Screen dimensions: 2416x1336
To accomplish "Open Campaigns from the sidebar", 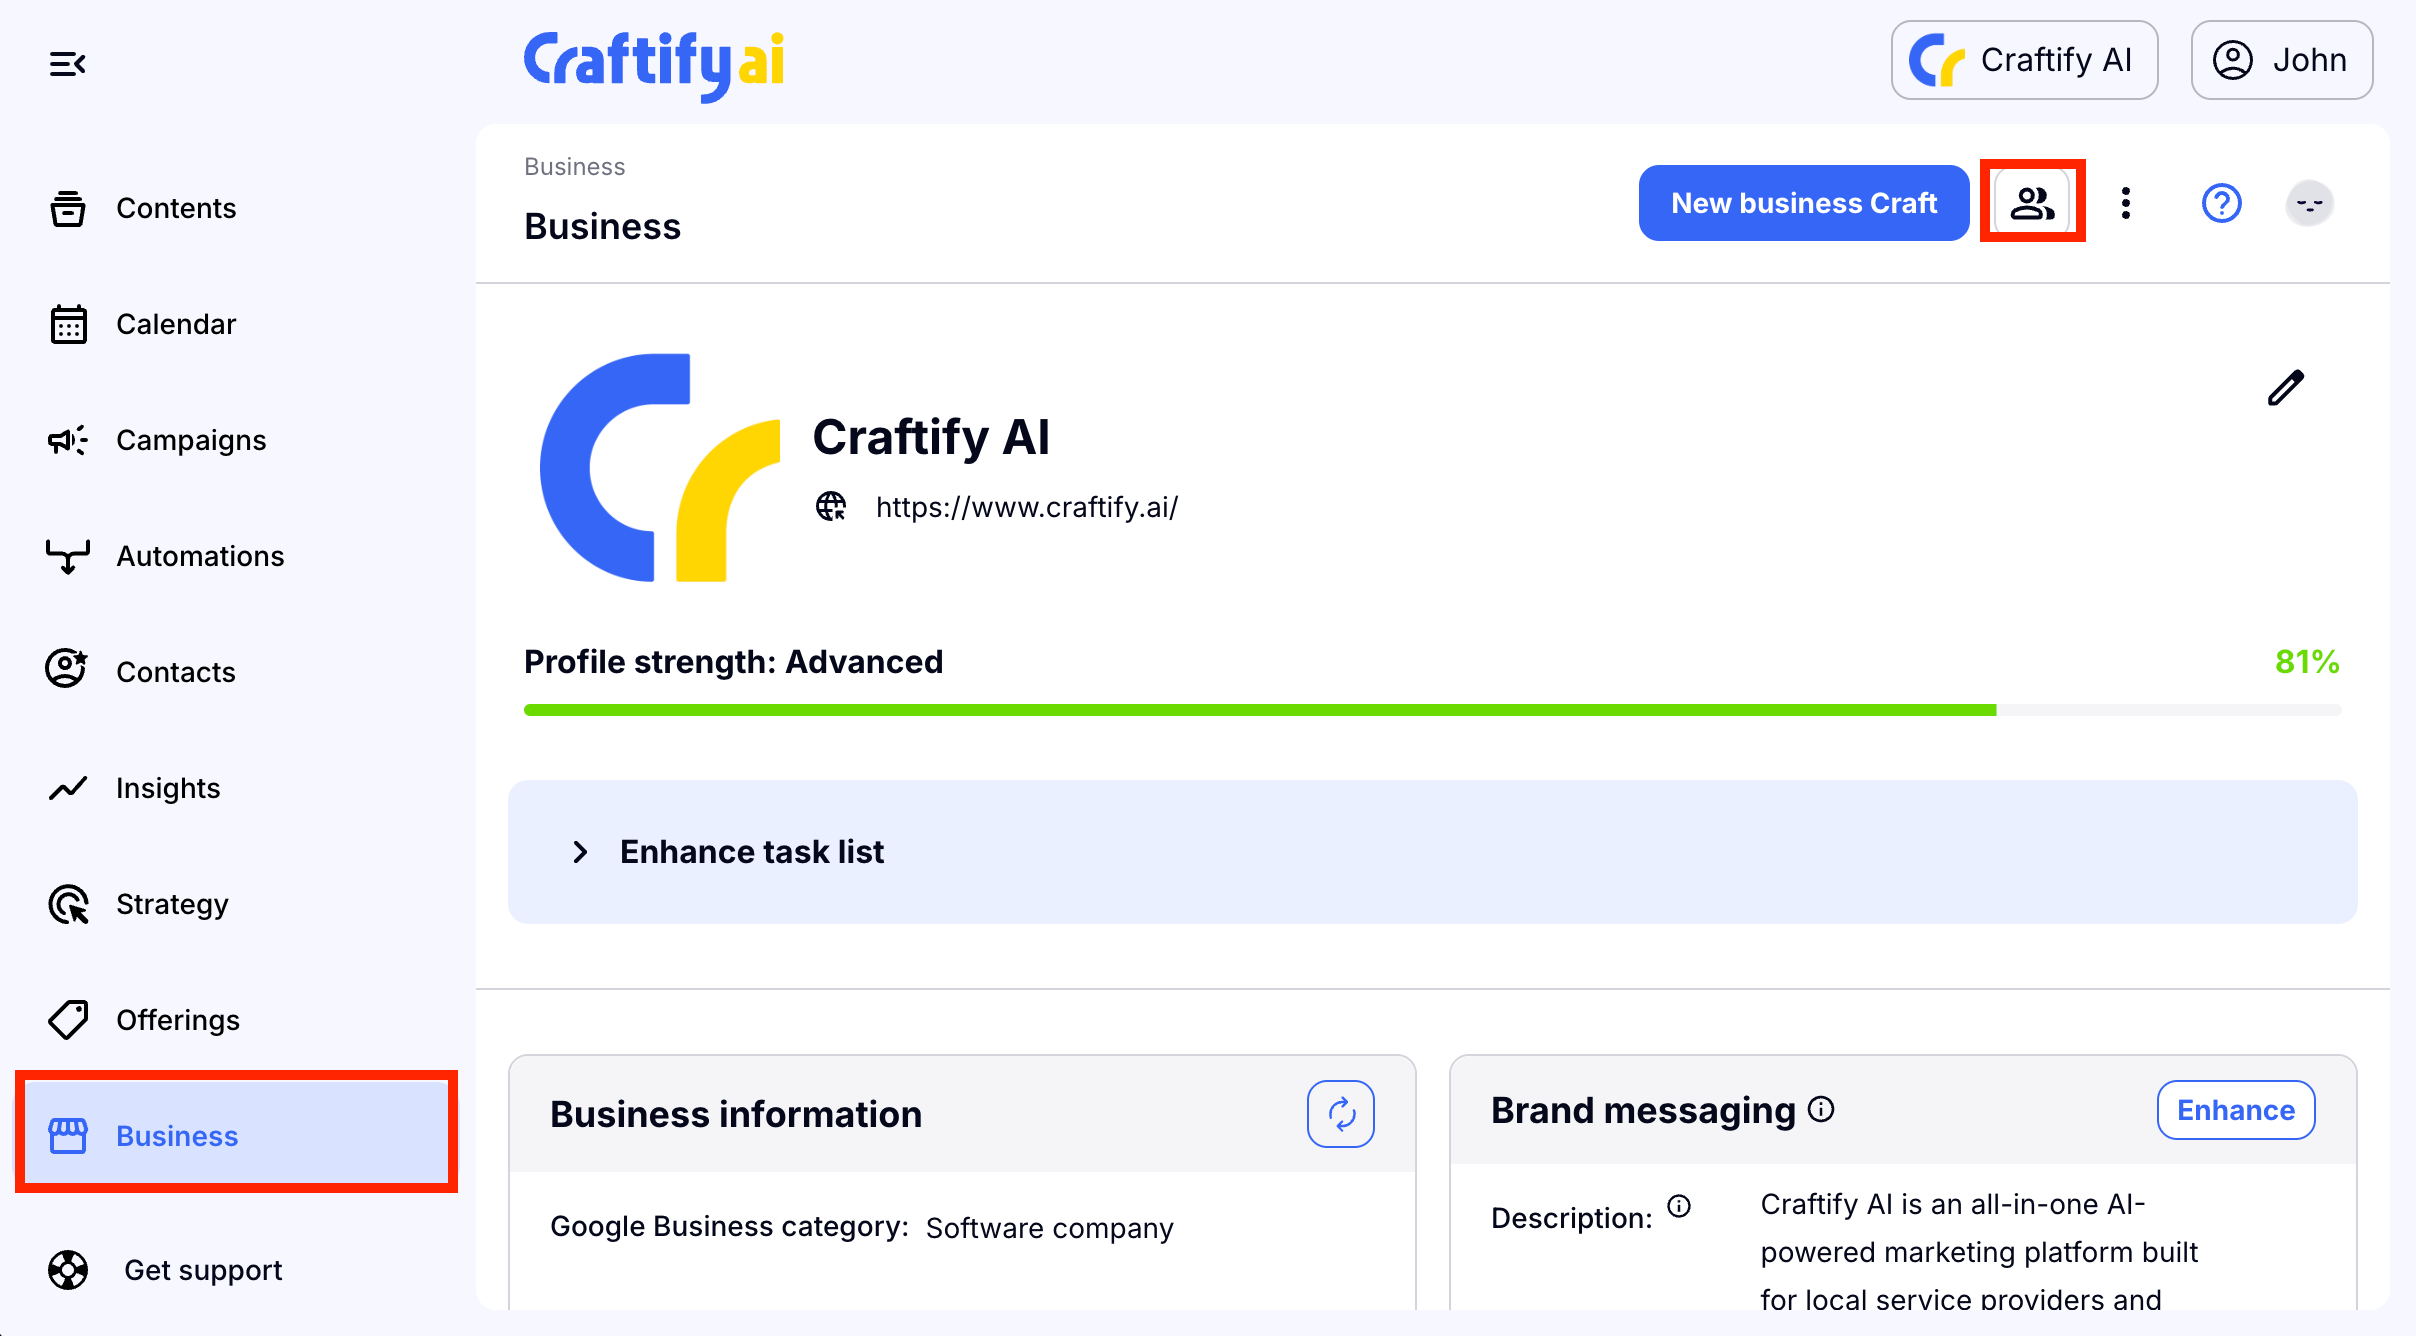I will point(190,440).
